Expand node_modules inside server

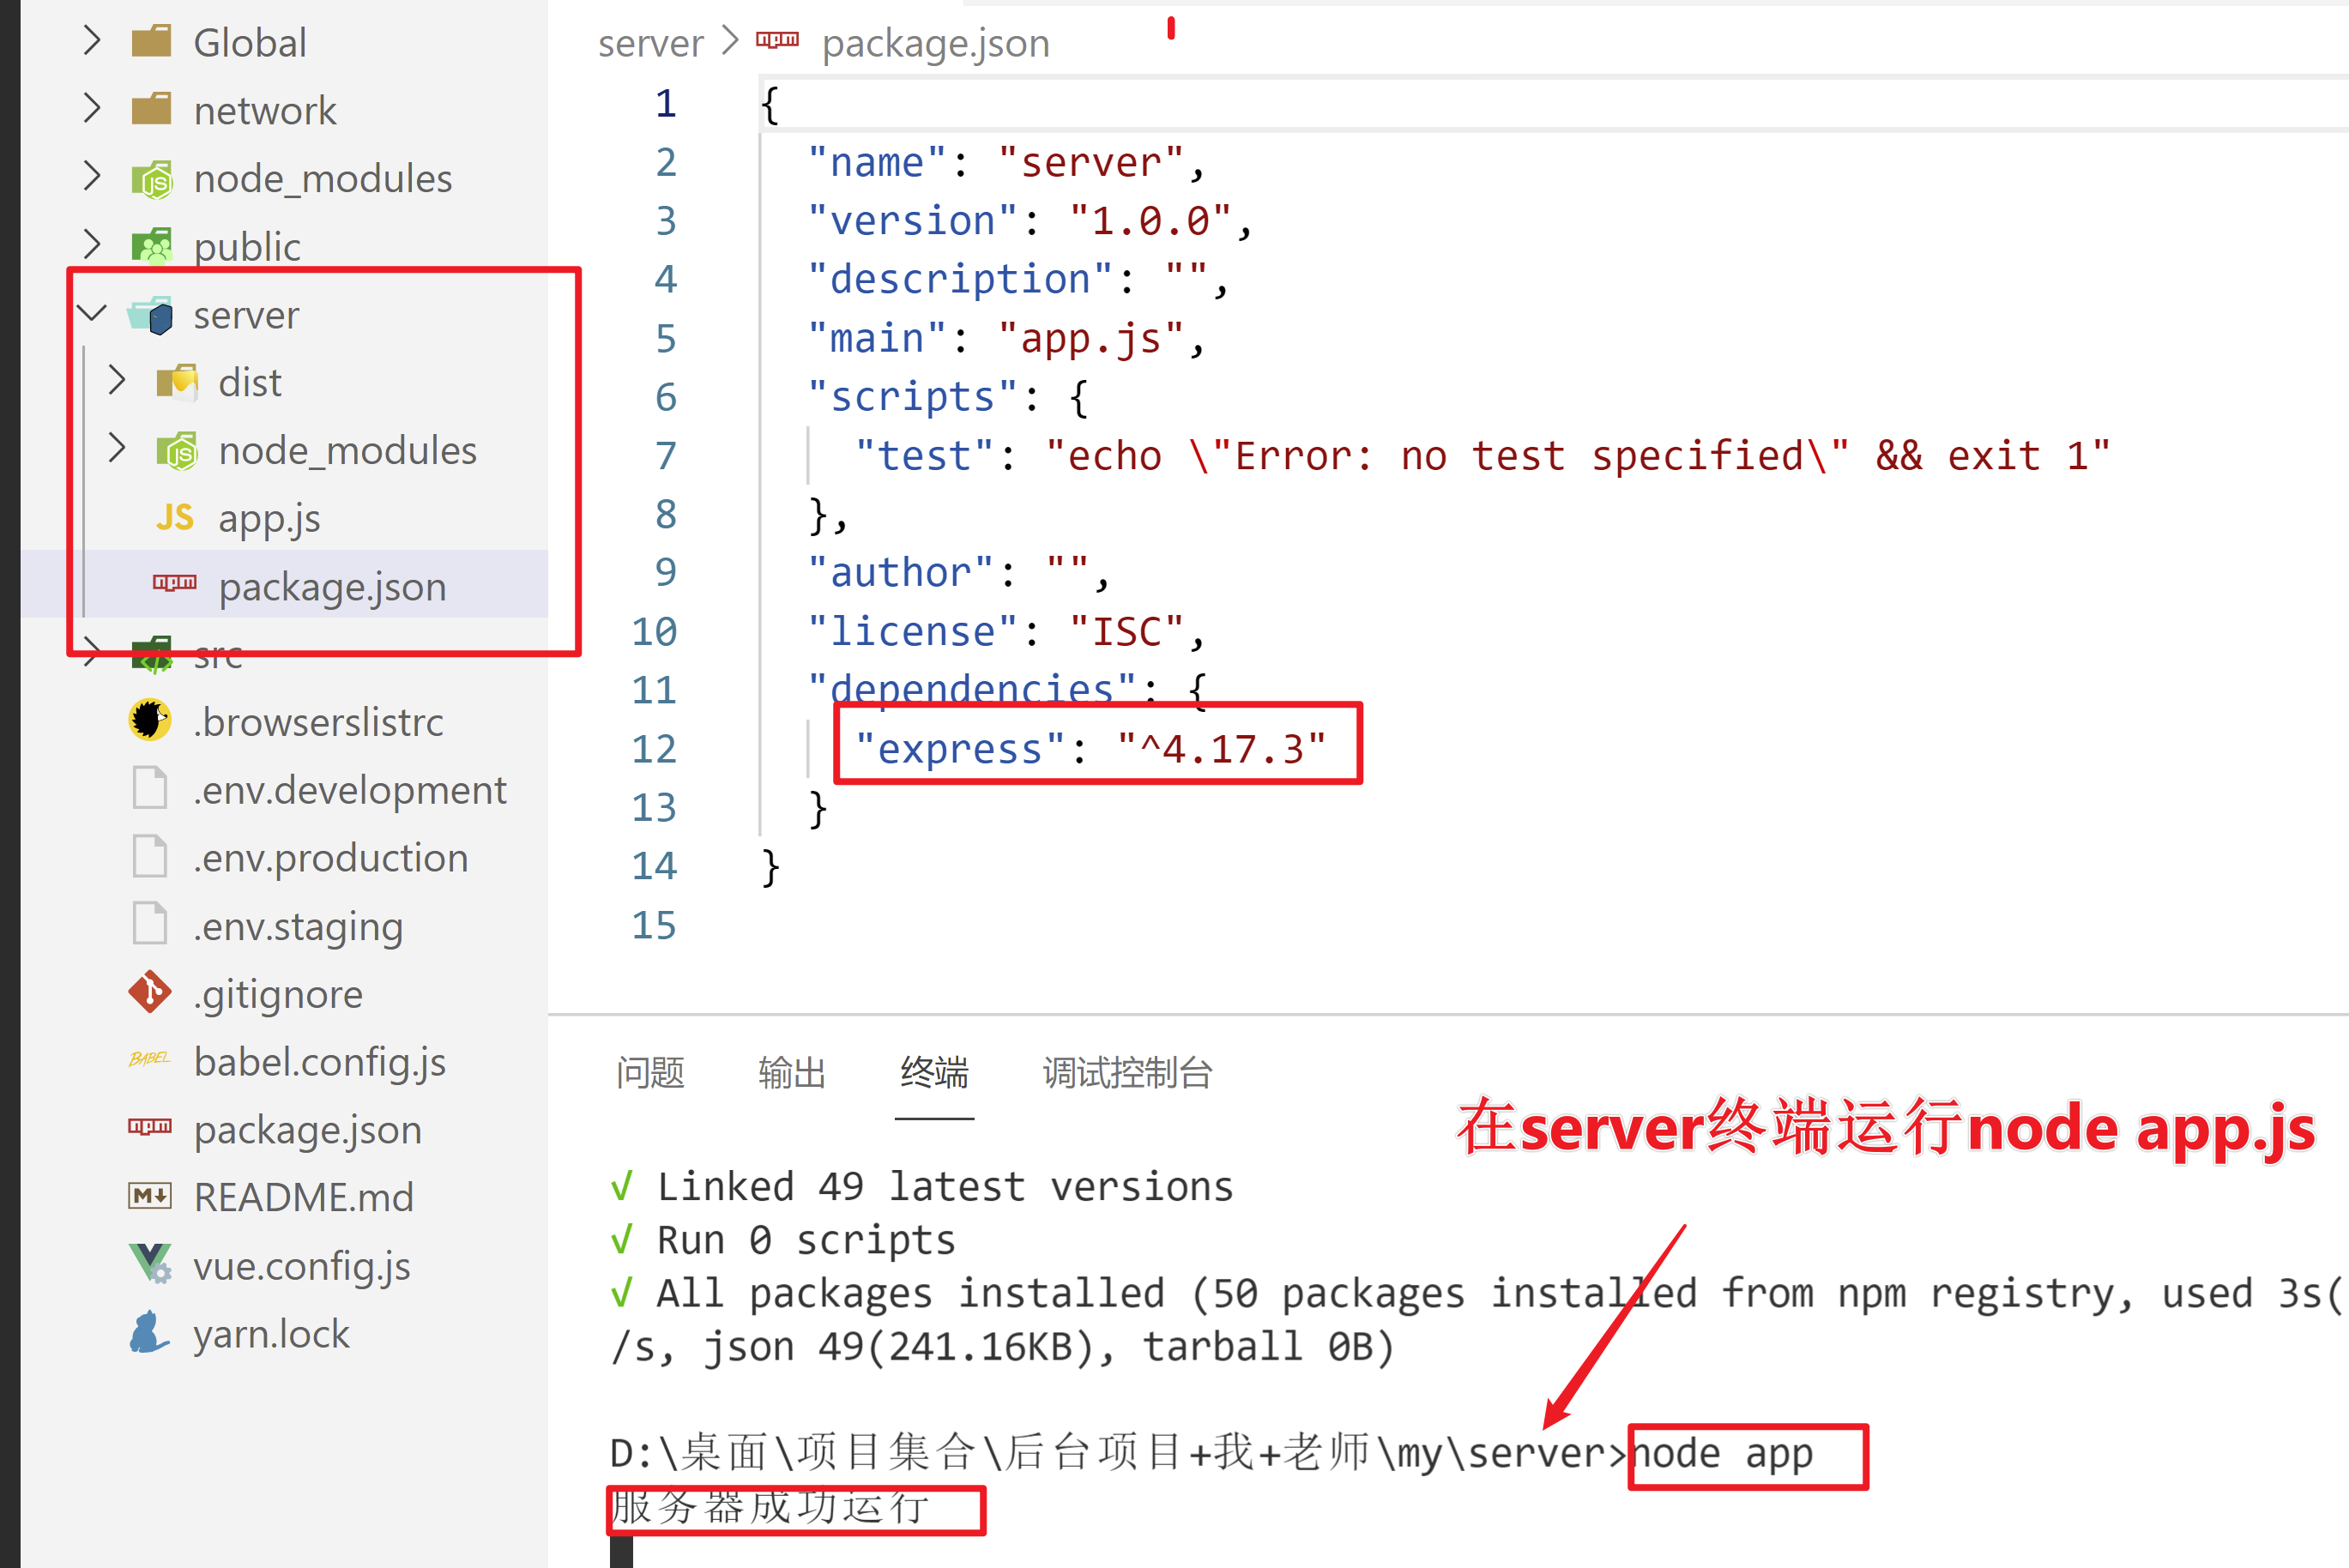coord(117,448)
